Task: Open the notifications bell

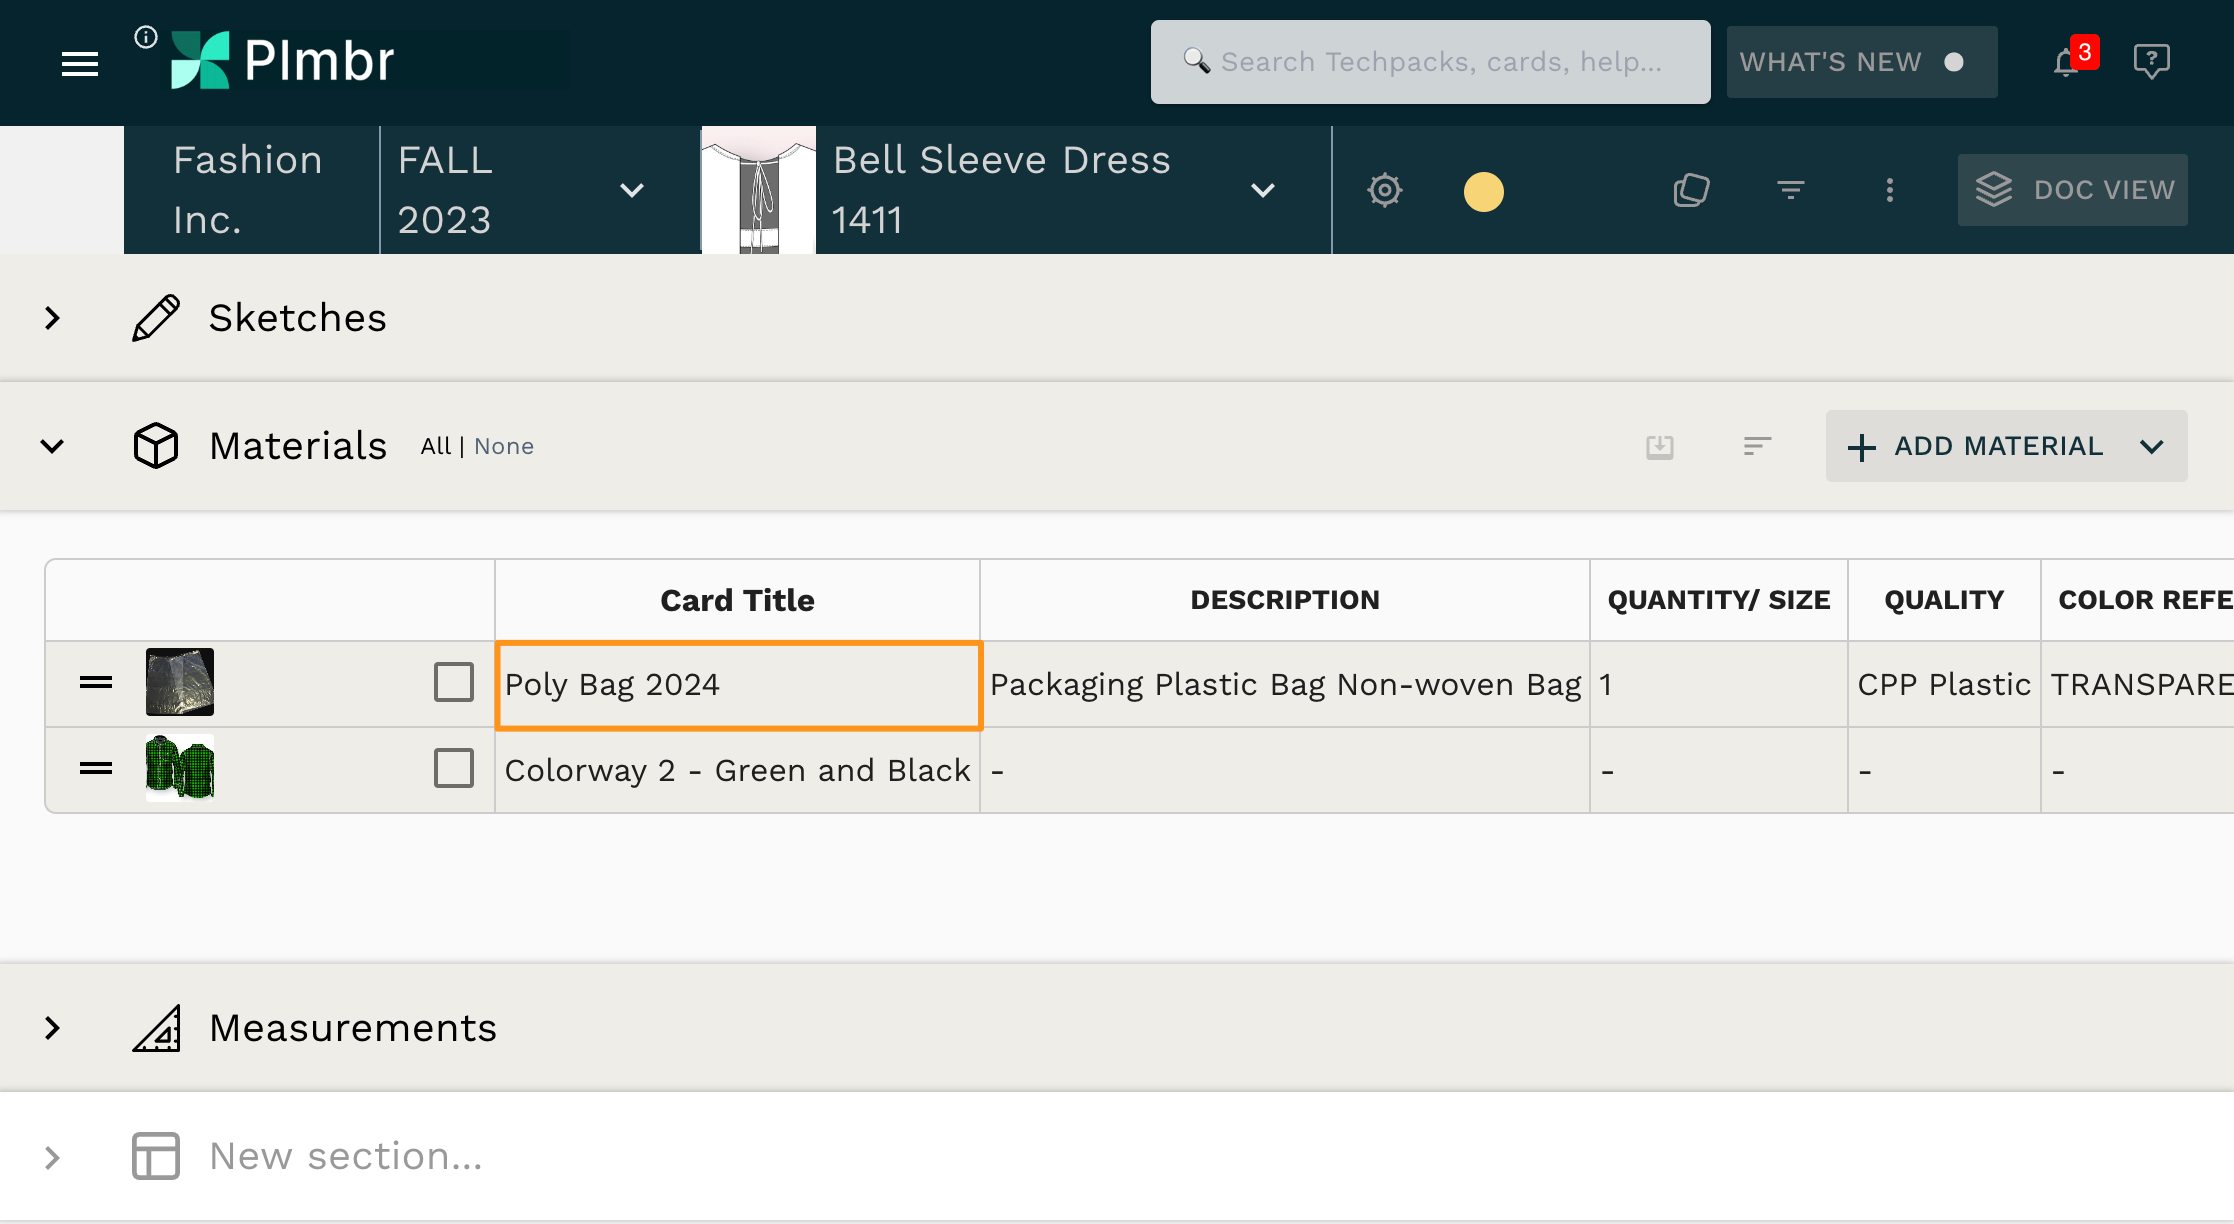Action: [x=2066, y=63]
